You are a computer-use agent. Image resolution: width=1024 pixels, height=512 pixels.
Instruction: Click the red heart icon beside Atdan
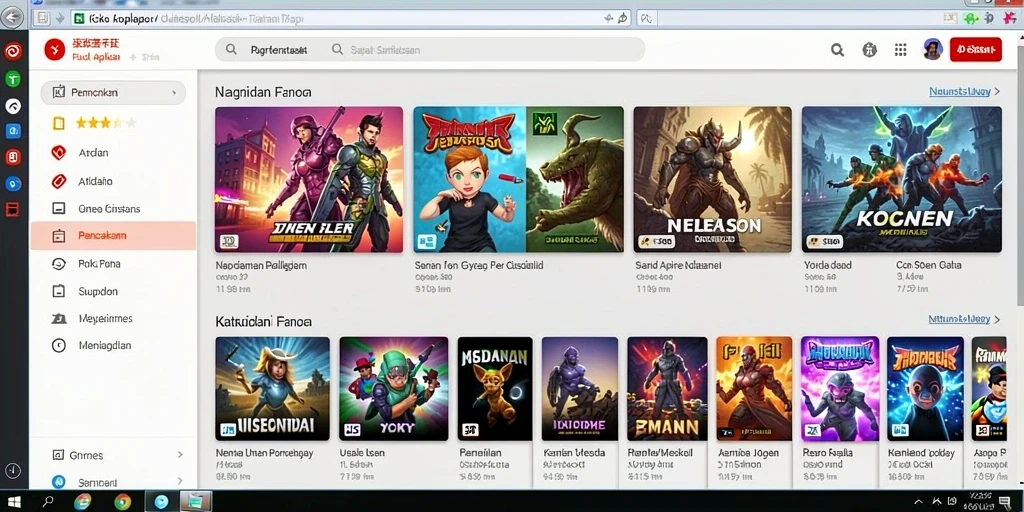[x=59, y=153]
